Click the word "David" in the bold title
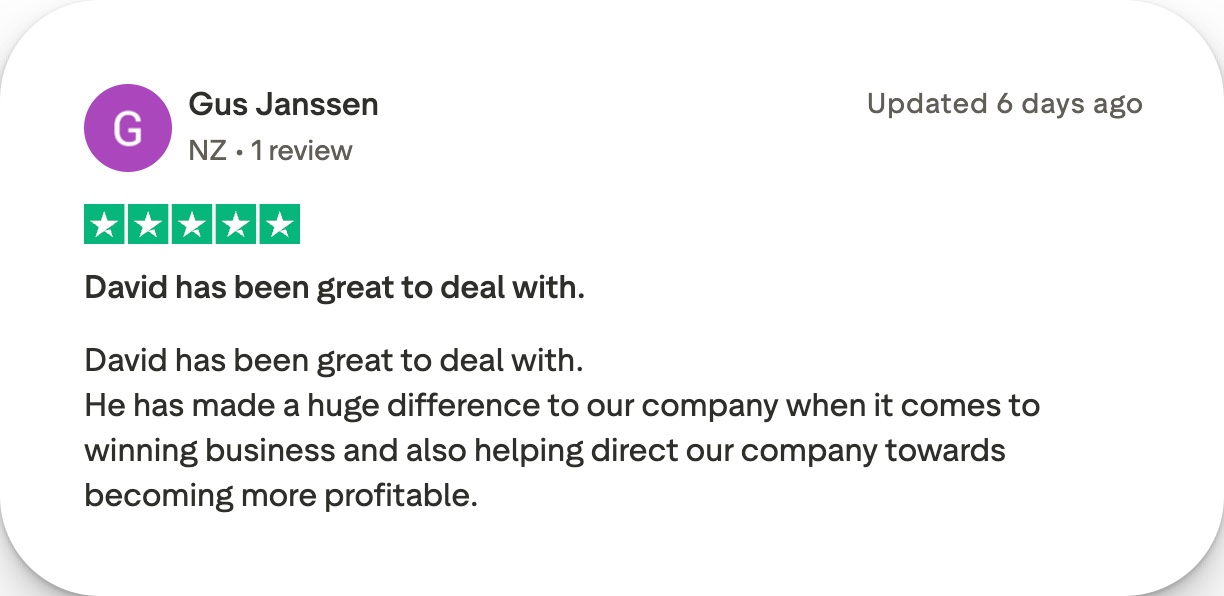 click(x=126, y=288)
